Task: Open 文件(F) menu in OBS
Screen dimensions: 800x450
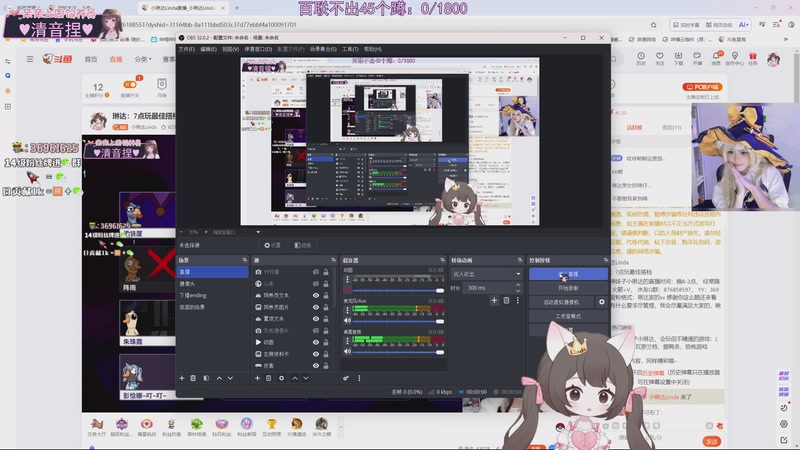Action: click(x=186, y=49)
